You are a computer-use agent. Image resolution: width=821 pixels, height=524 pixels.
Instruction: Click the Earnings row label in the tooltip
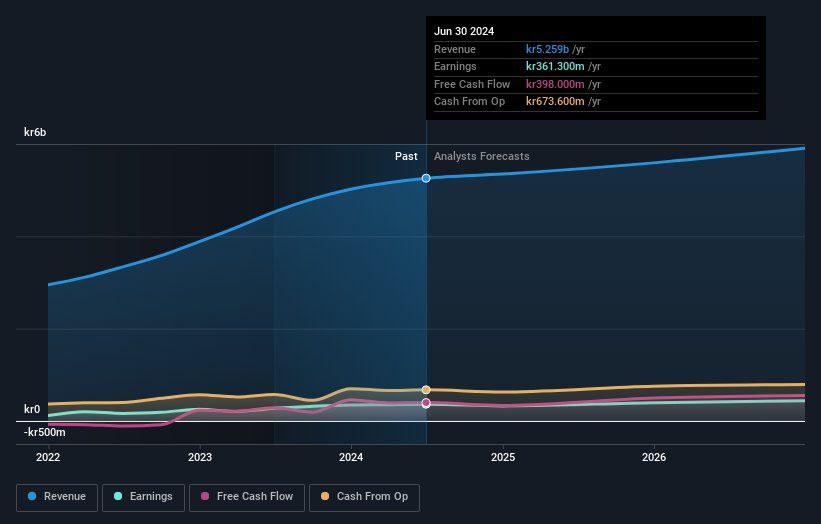tap(456, 66)
